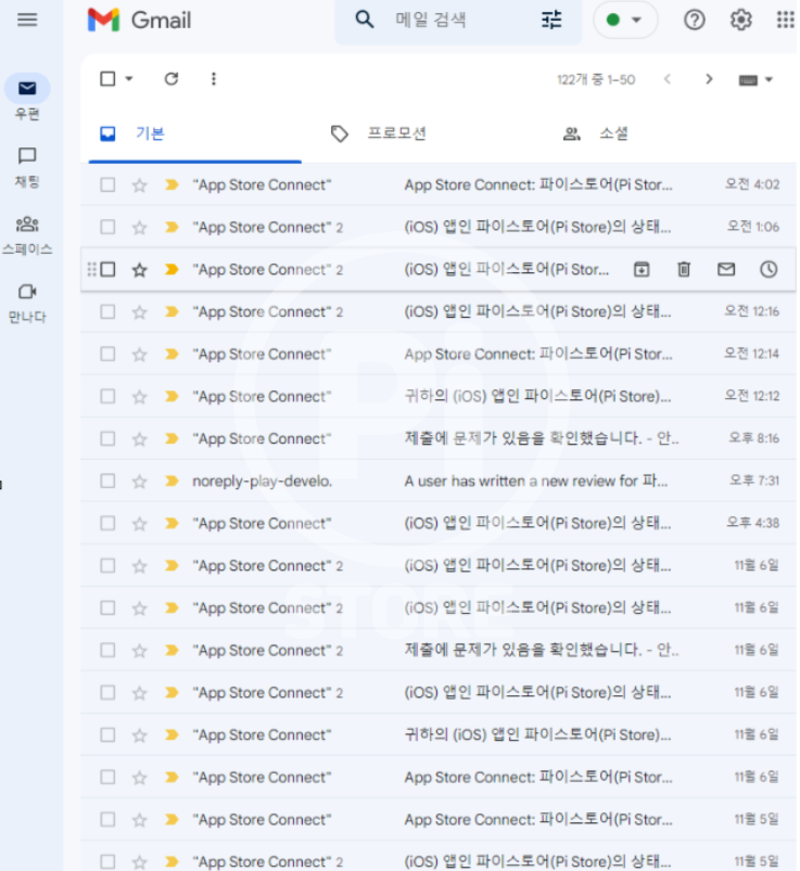Open the '제출에 문제가' email from 오후 8:16
Viewport: 800px width, 871px height.
[438, 438]
